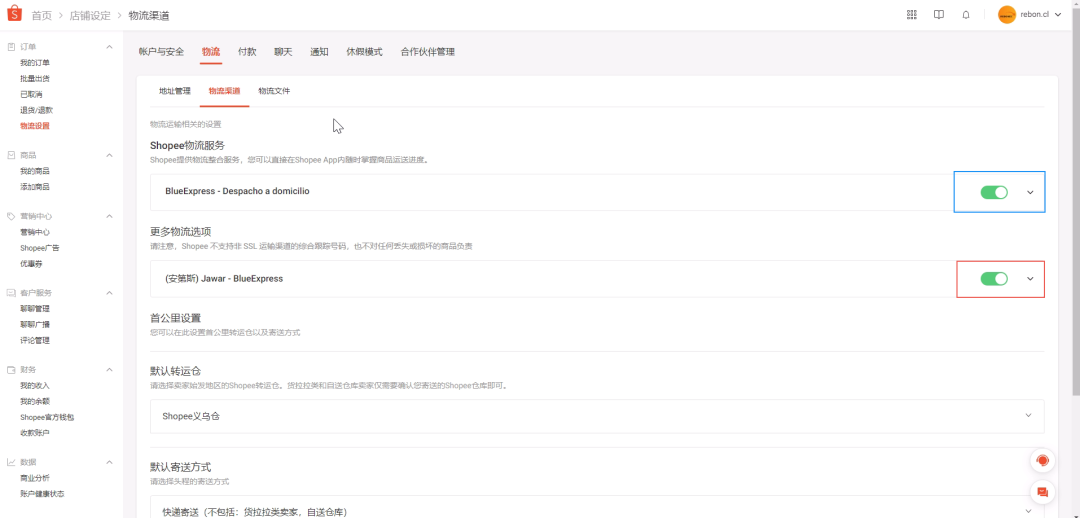
Task: Open 退货/退款 in the sidebar
Action: [x=37, y=110]
